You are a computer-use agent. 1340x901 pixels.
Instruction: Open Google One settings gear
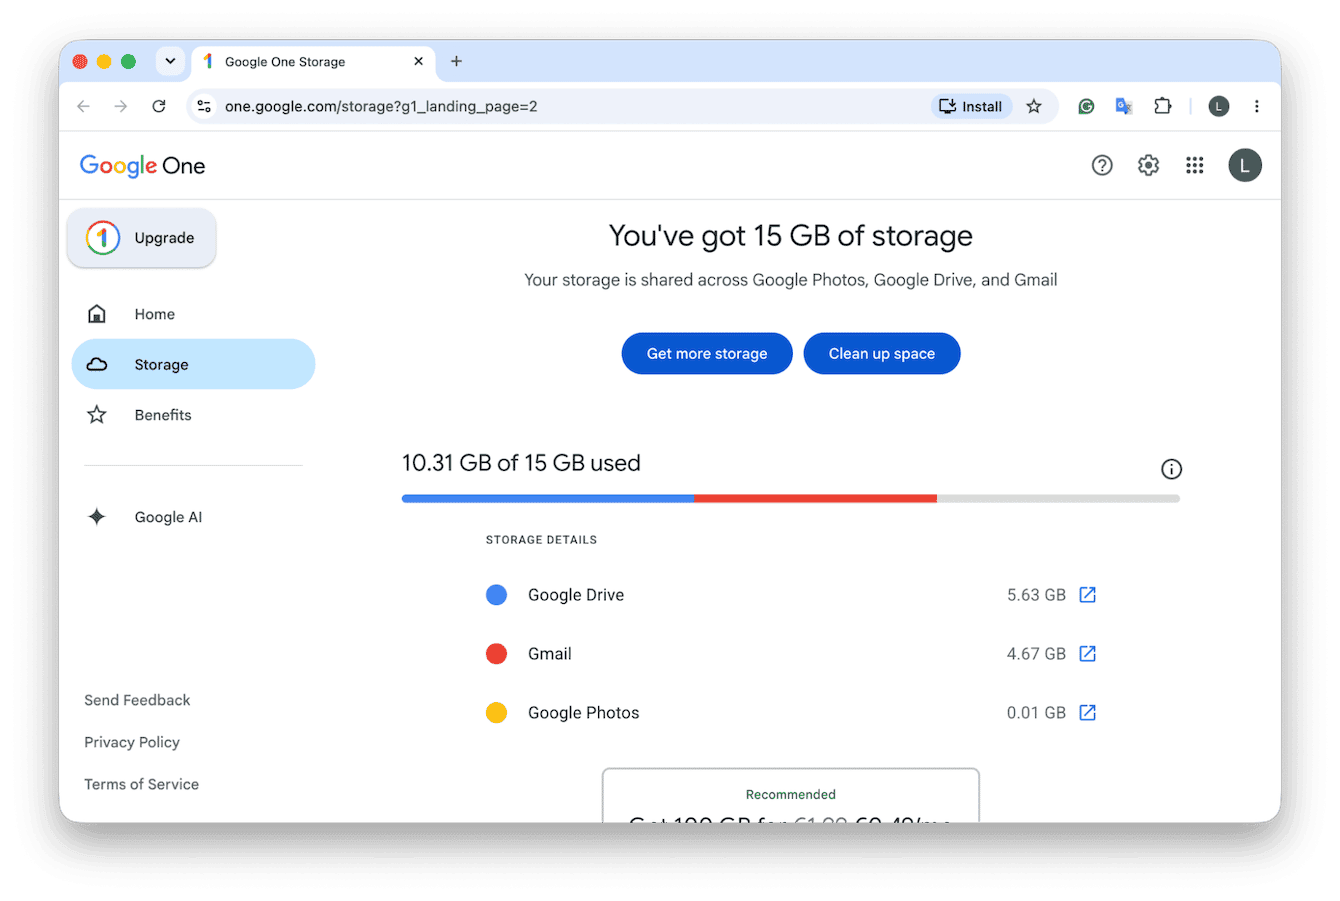1148,165
